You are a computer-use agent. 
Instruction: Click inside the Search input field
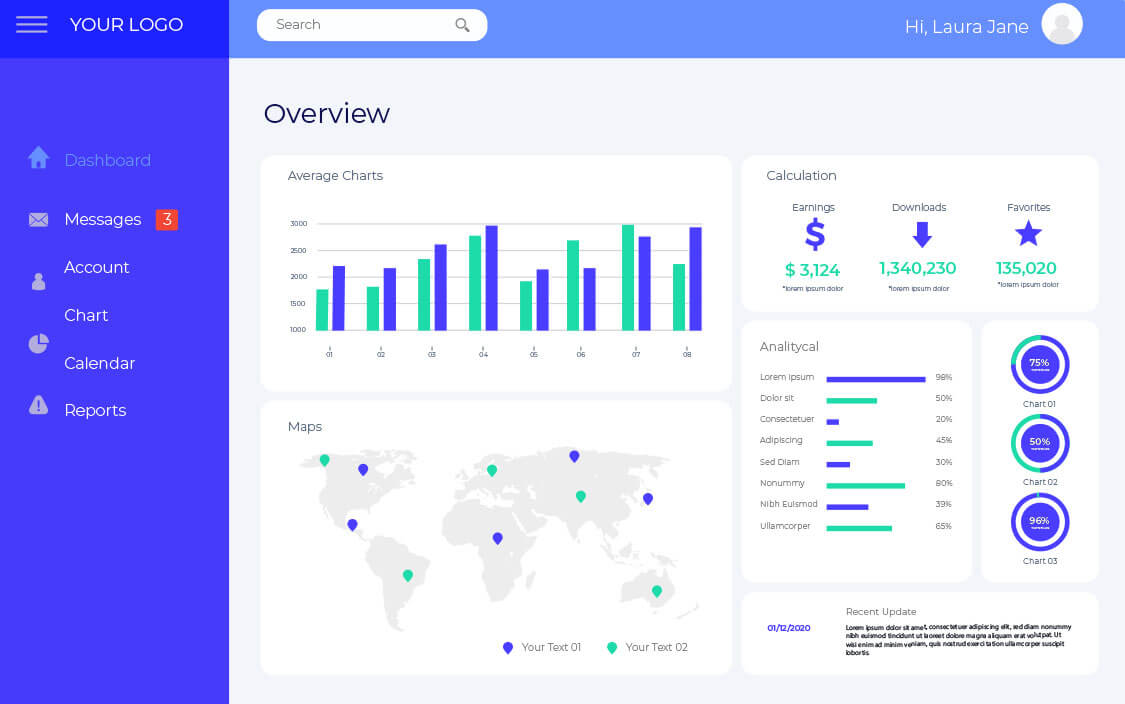[x=350, y=24]
